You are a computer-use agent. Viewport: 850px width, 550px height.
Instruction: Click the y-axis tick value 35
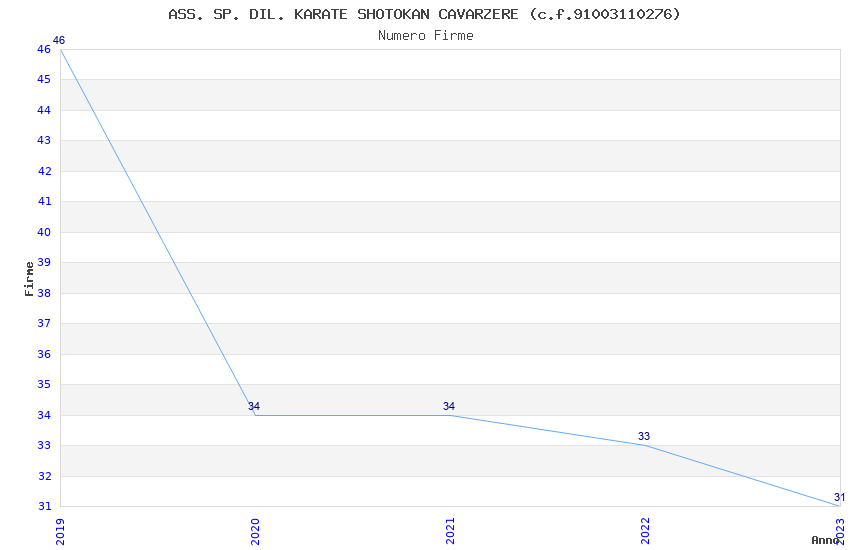[x=44, y=384]
